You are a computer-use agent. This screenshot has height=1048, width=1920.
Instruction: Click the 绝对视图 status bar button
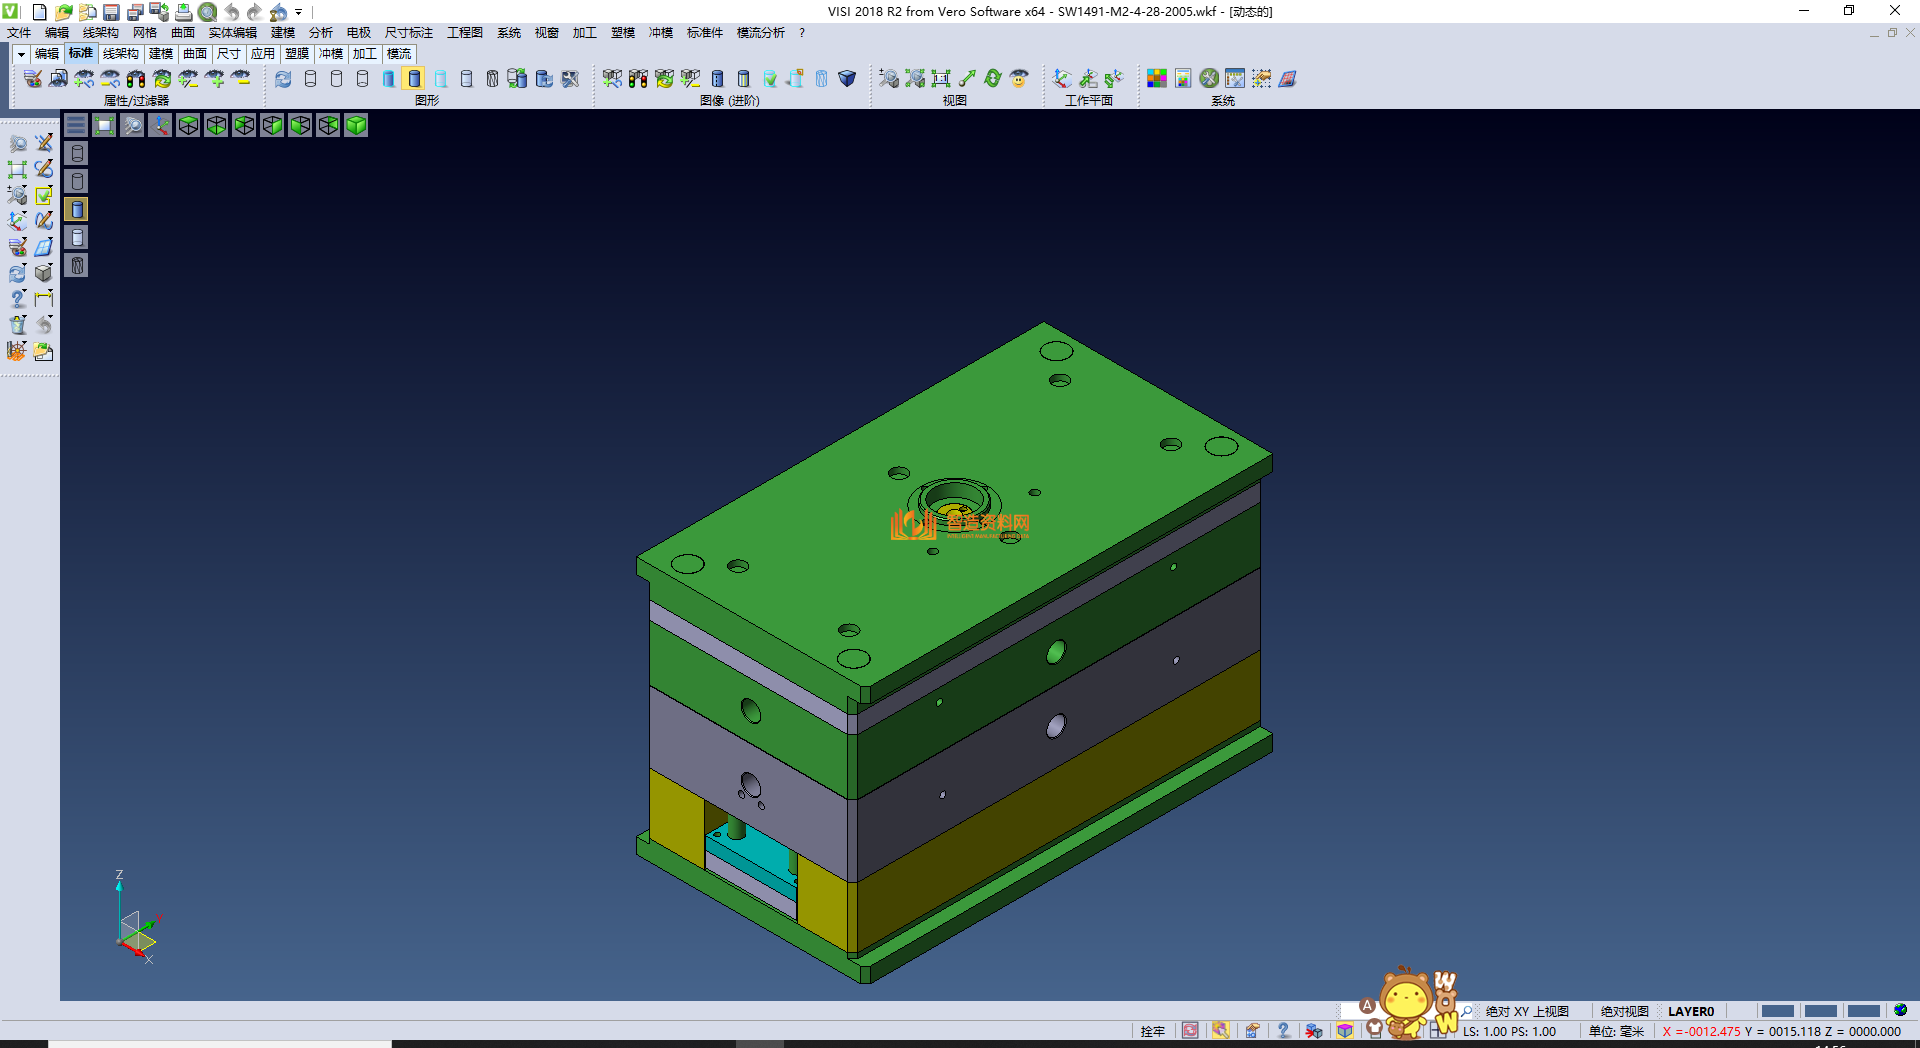pyautogui.click(x=1624, y=1011)
